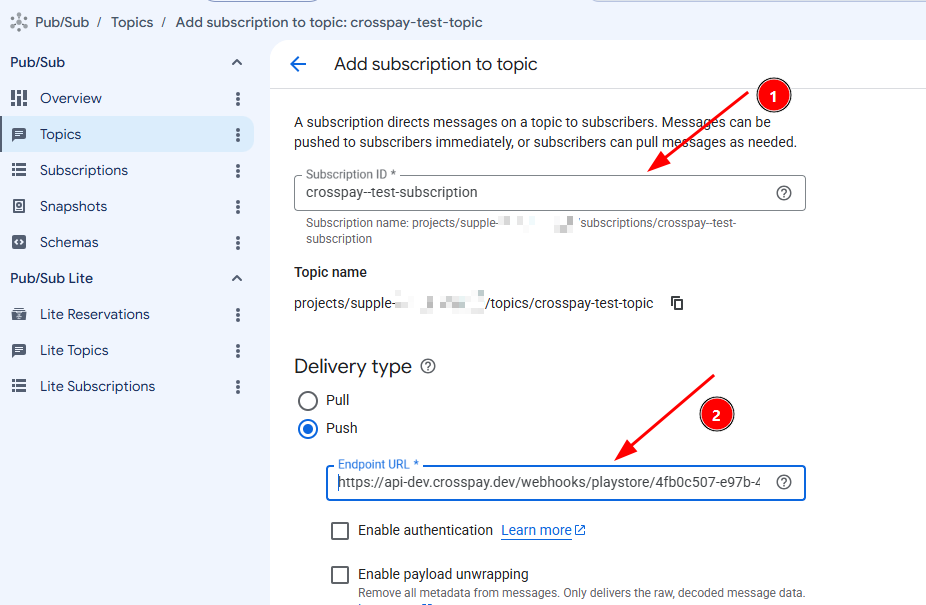
Task: Click the Lite Subscriptions list icon
Action: (x=19, y=386)
